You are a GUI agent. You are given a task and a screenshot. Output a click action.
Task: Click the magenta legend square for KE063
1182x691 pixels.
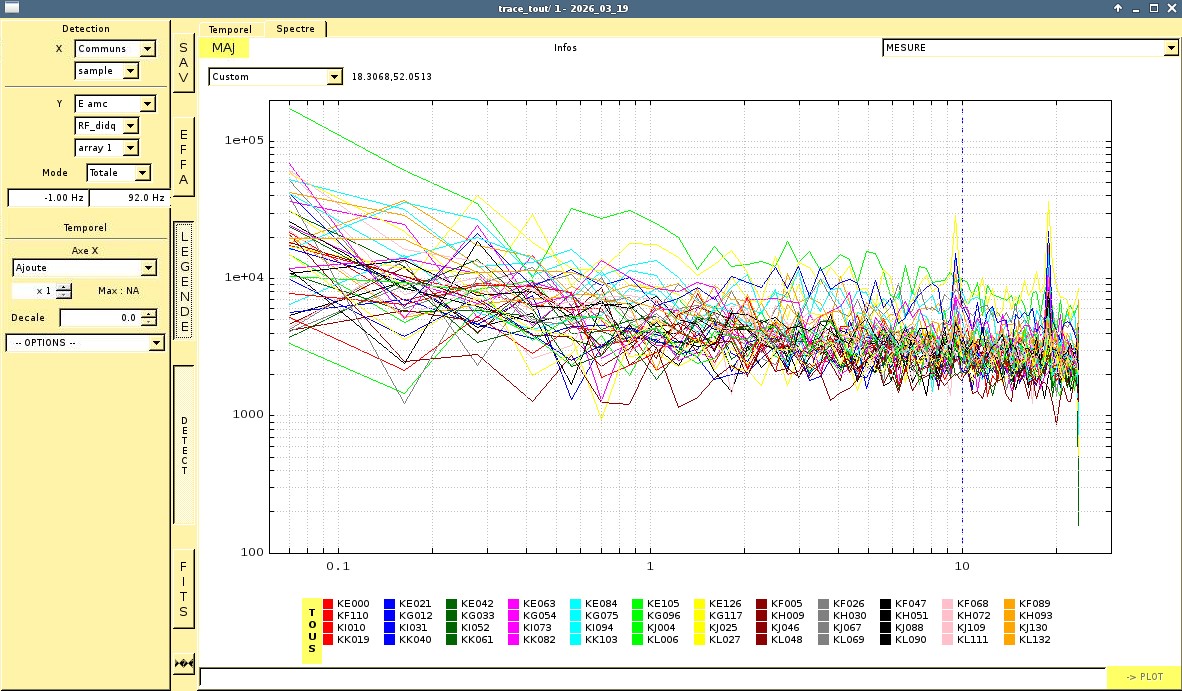514,604
